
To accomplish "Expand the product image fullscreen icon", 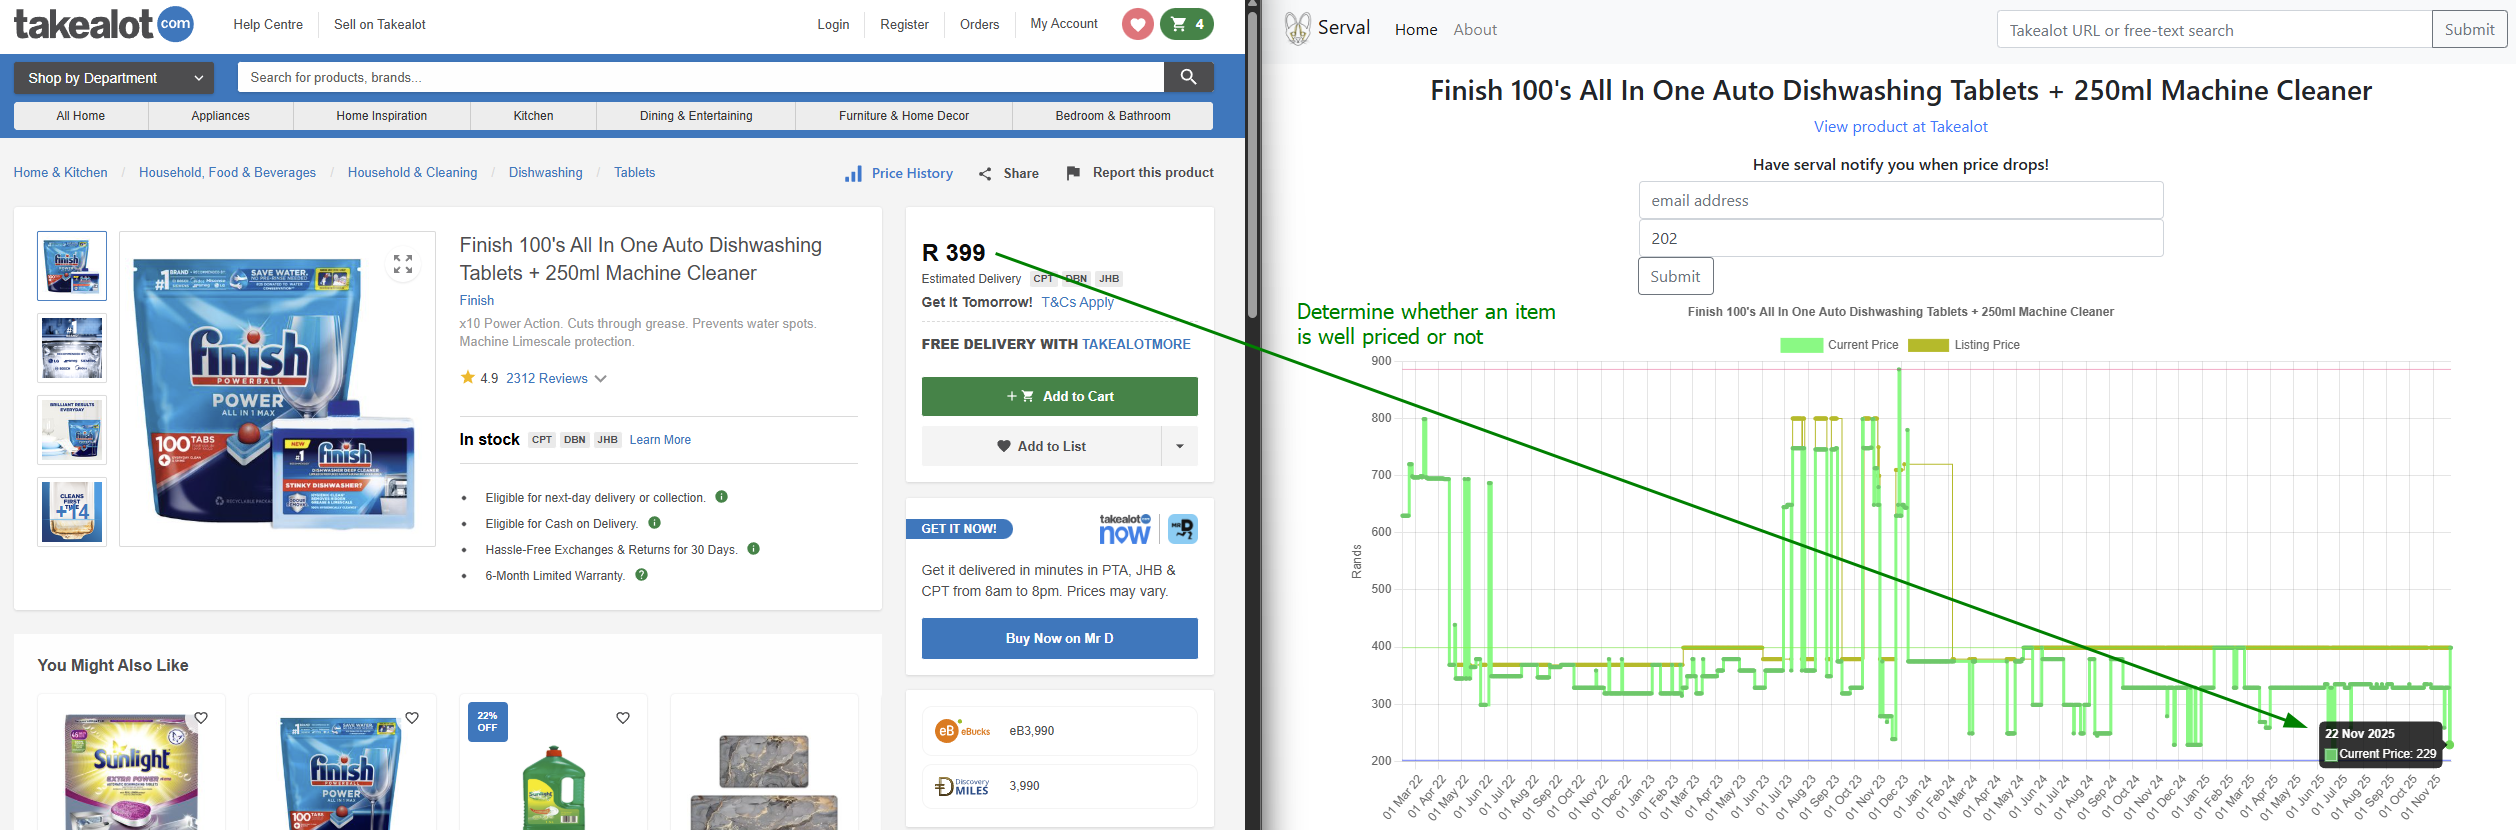I will (403, 264).
